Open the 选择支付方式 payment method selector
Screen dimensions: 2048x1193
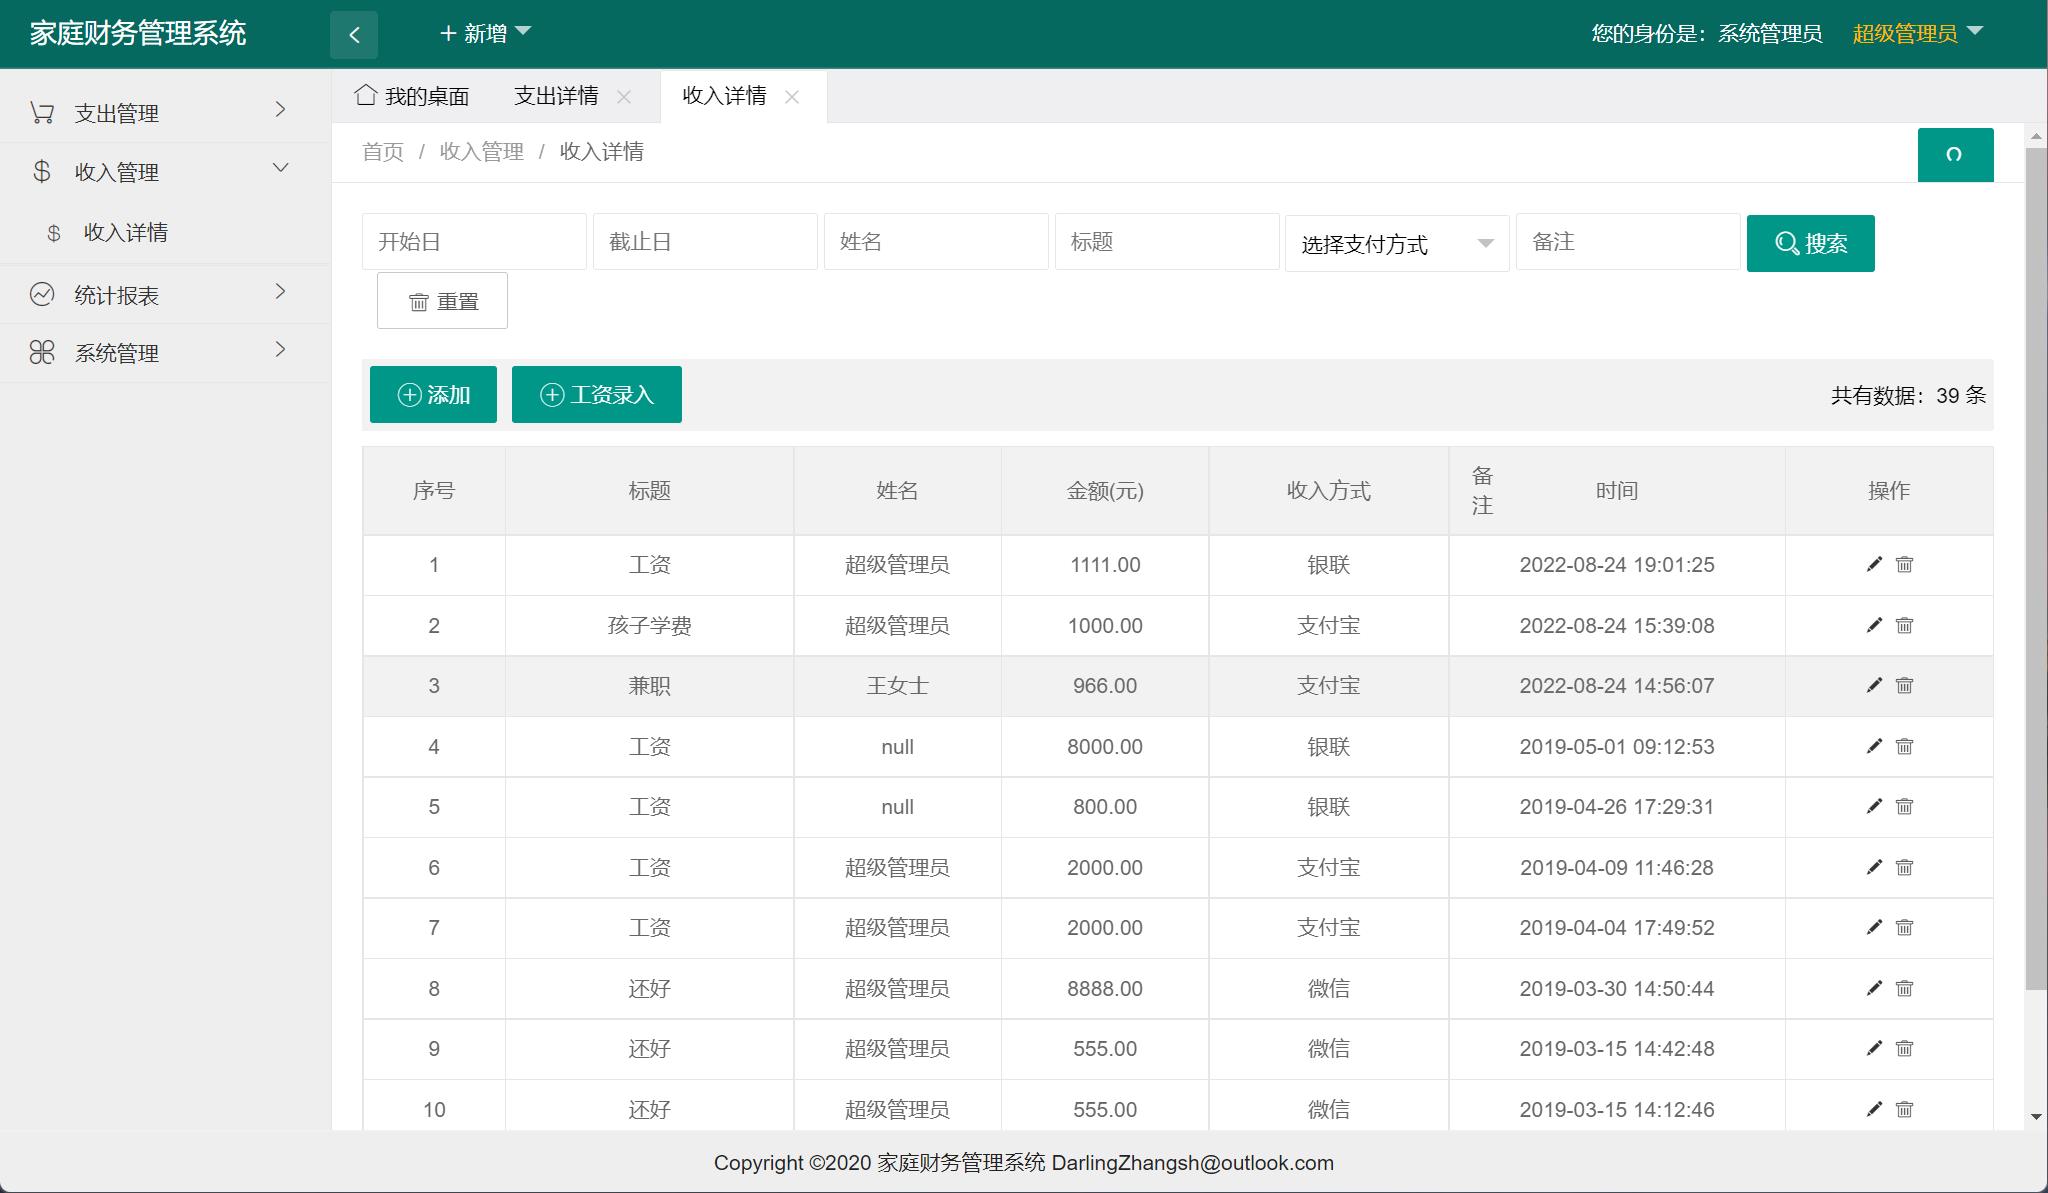[x=1395, y=242]
